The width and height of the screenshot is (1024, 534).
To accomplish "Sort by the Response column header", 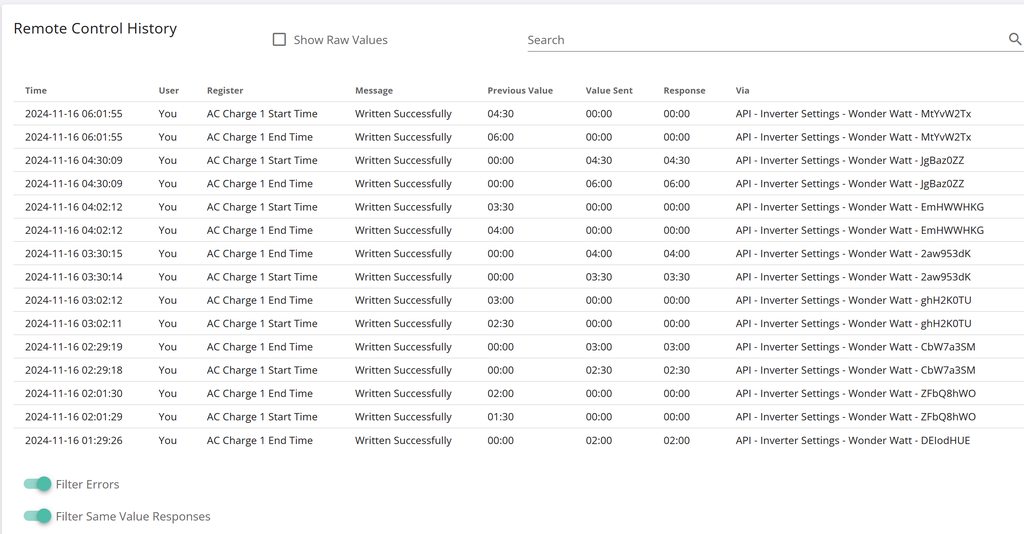I will [x=684, y=91].
